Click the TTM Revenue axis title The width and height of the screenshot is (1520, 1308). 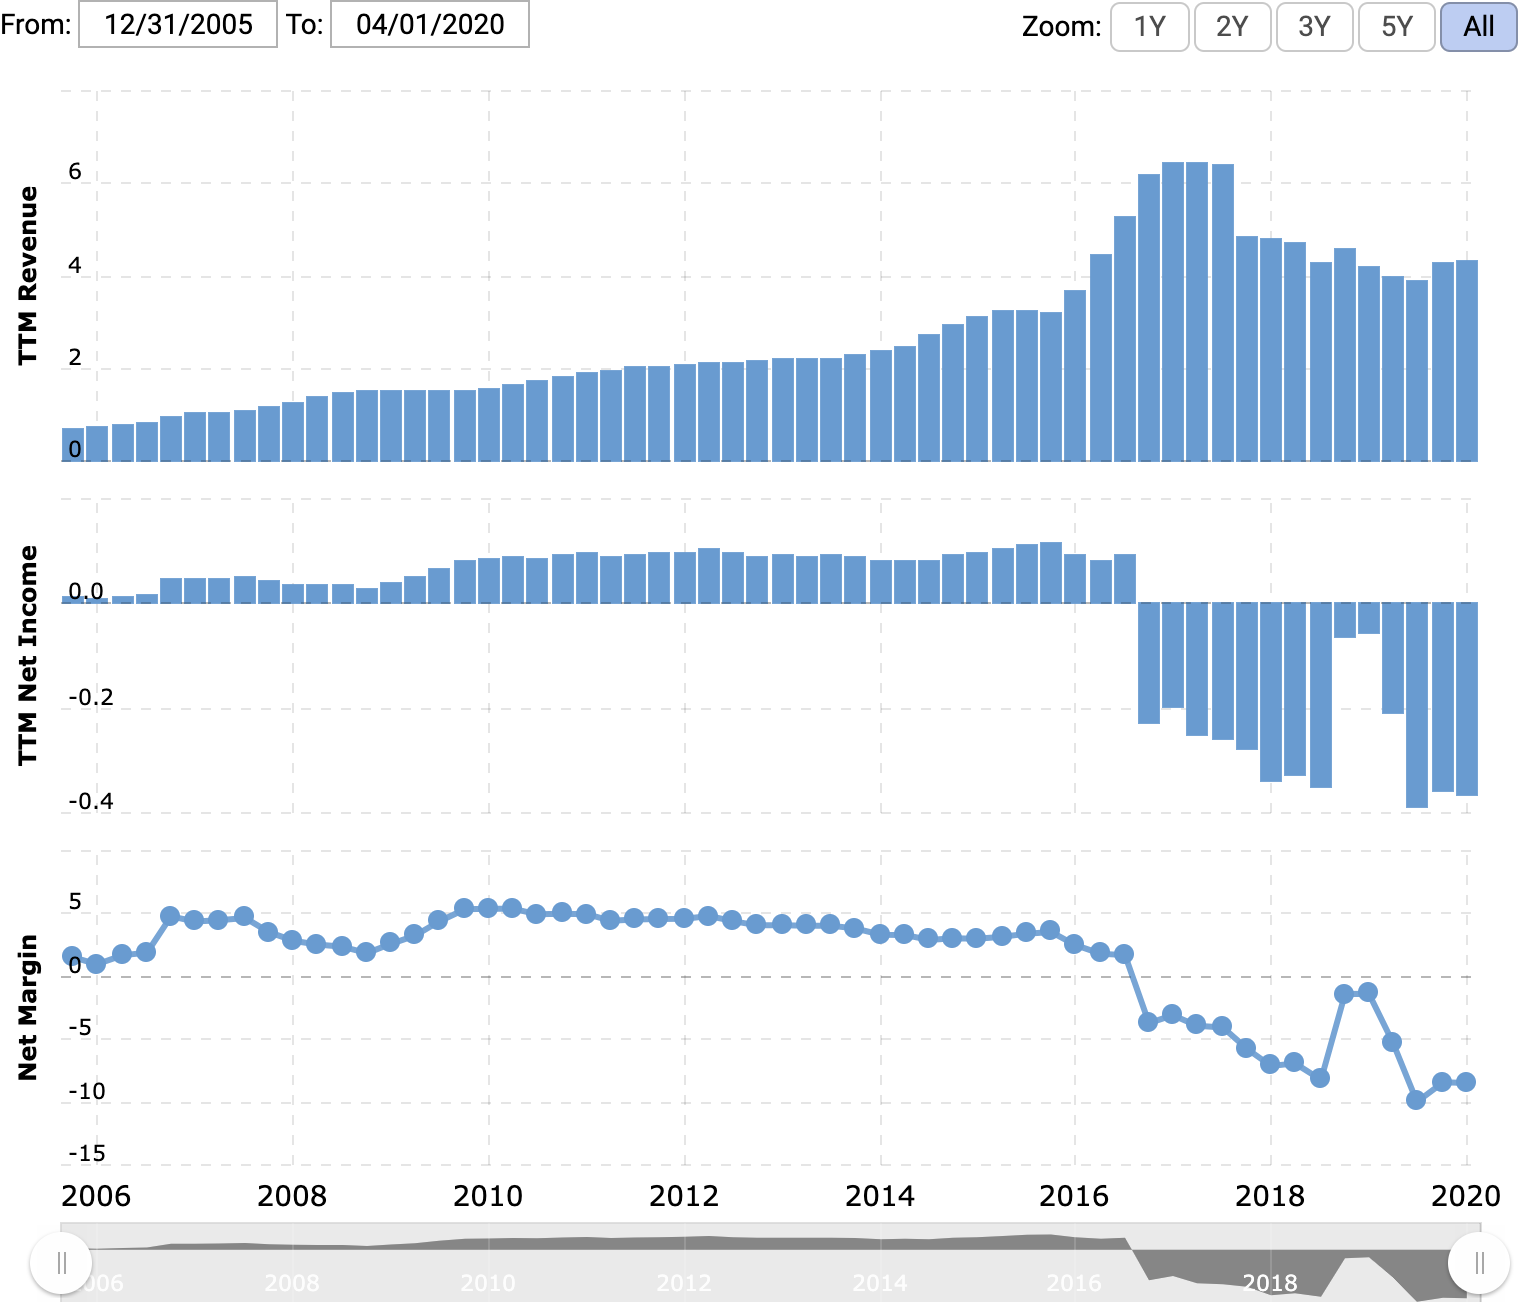coord(28,275)
